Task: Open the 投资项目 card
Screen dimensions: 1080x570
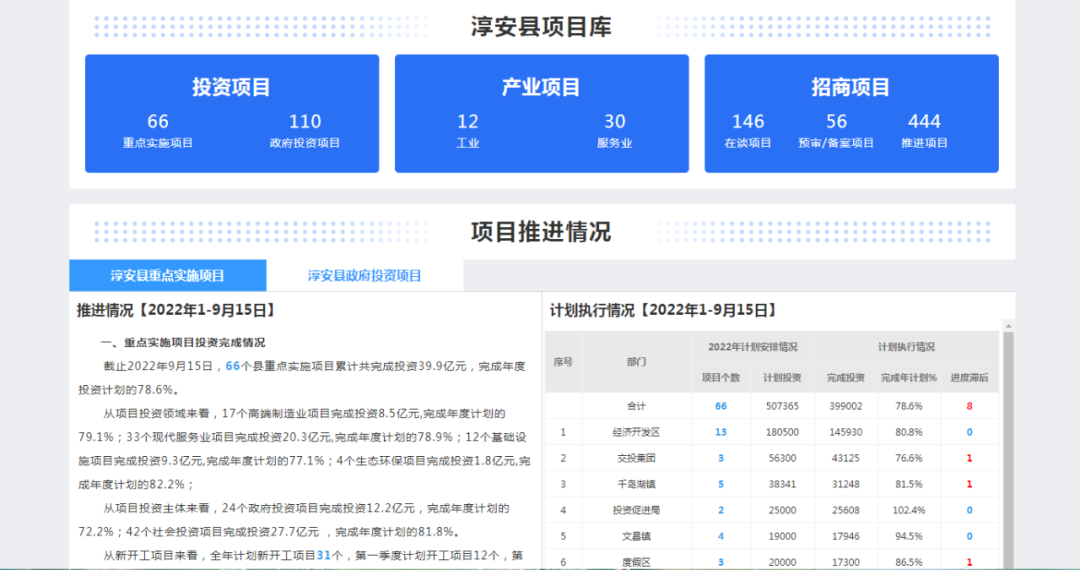Action: (231, 114)
